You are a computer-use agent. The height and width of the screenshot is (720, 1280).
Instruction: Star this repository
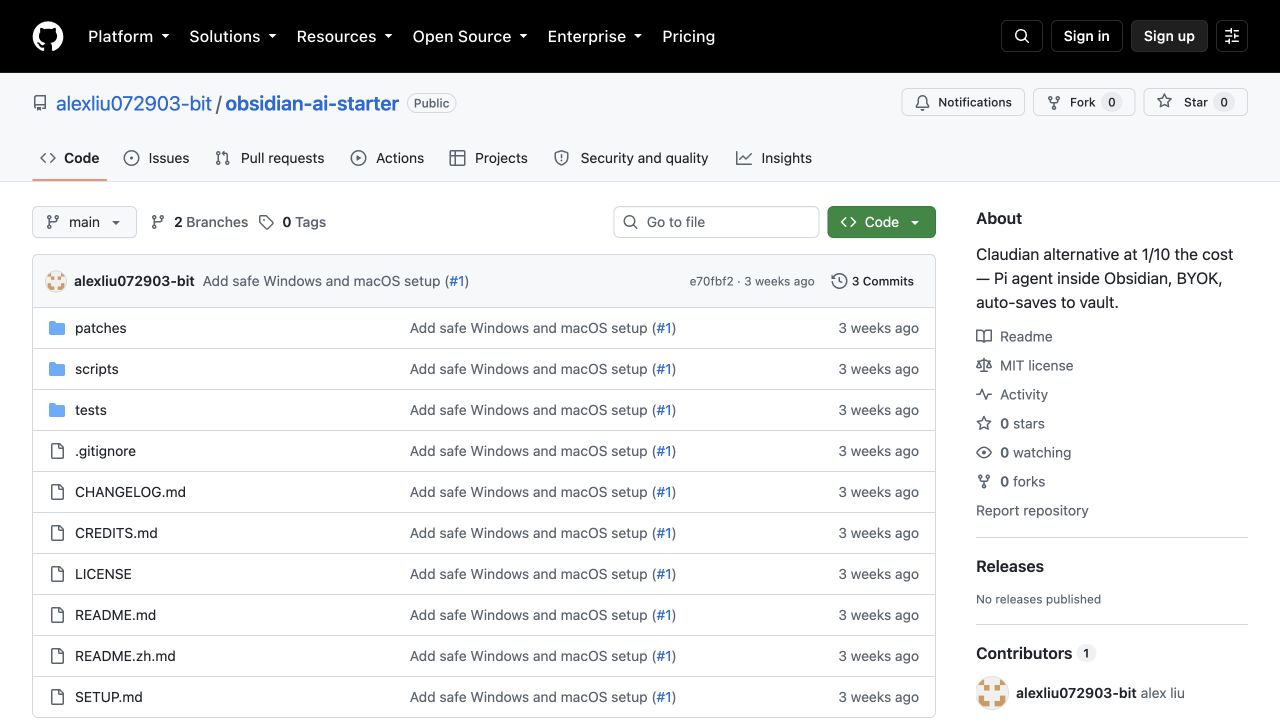(x=1195, y=102)
